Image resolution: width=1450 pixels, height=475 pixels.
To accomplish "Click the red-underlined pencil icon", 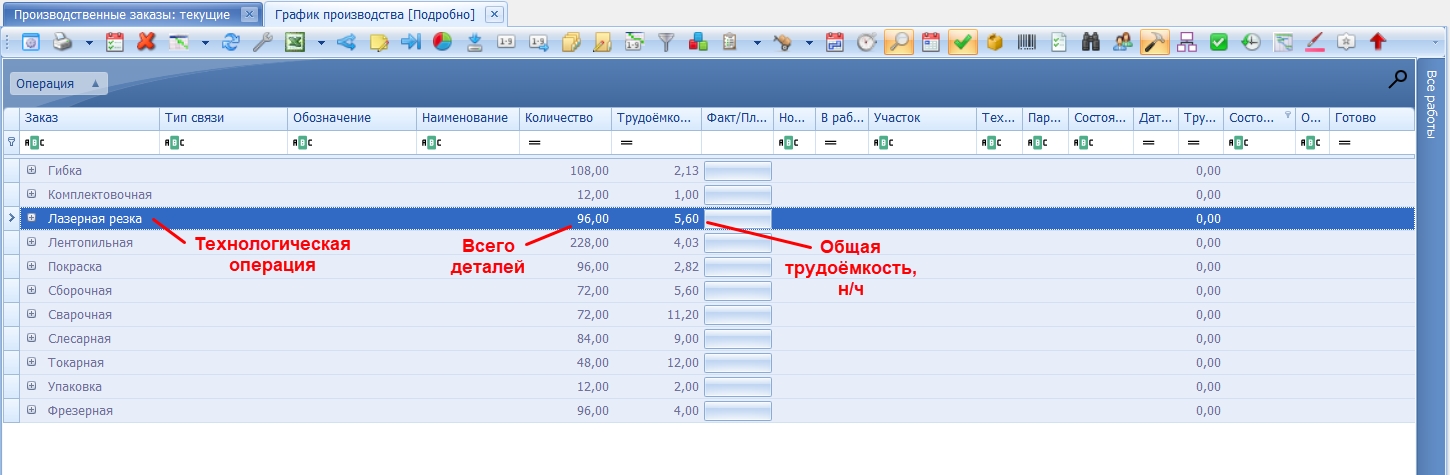I will click(1314, 42).
